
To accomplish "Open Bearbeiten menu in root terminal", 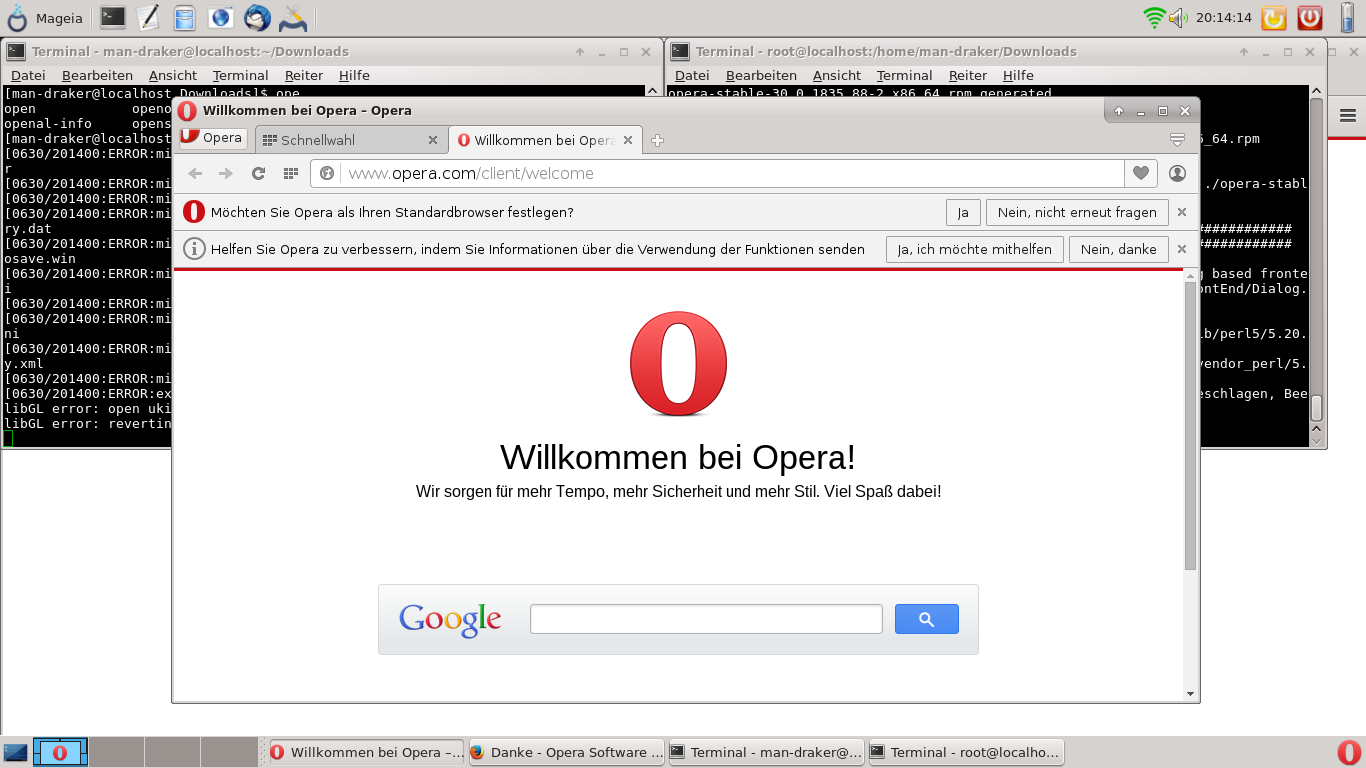I will point(761,75).
